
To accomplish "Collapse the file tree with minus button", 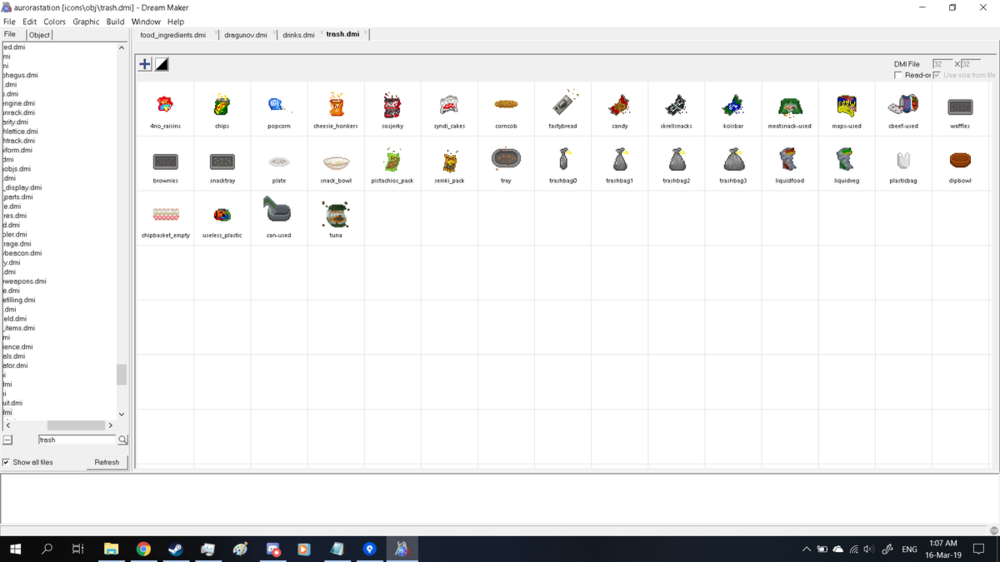I will (x=7, y=440).
